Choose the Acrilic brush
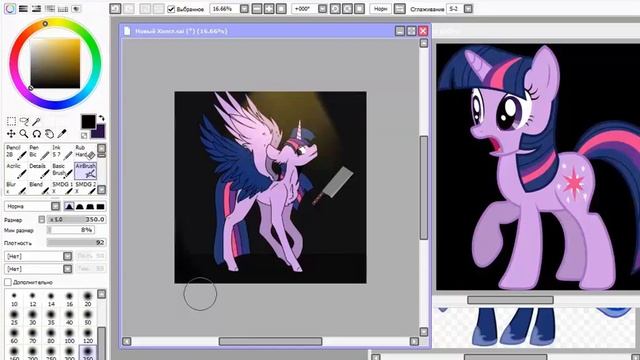This screenshot has width=640, height=360. click(x=16, y=170)
